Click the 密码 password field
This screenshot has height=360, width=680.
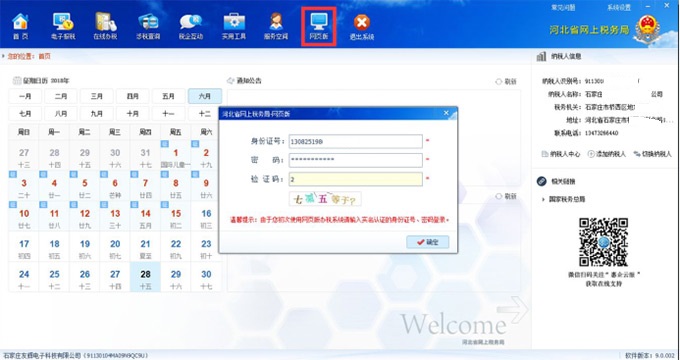pyautogui.click(x=356, y=160)
